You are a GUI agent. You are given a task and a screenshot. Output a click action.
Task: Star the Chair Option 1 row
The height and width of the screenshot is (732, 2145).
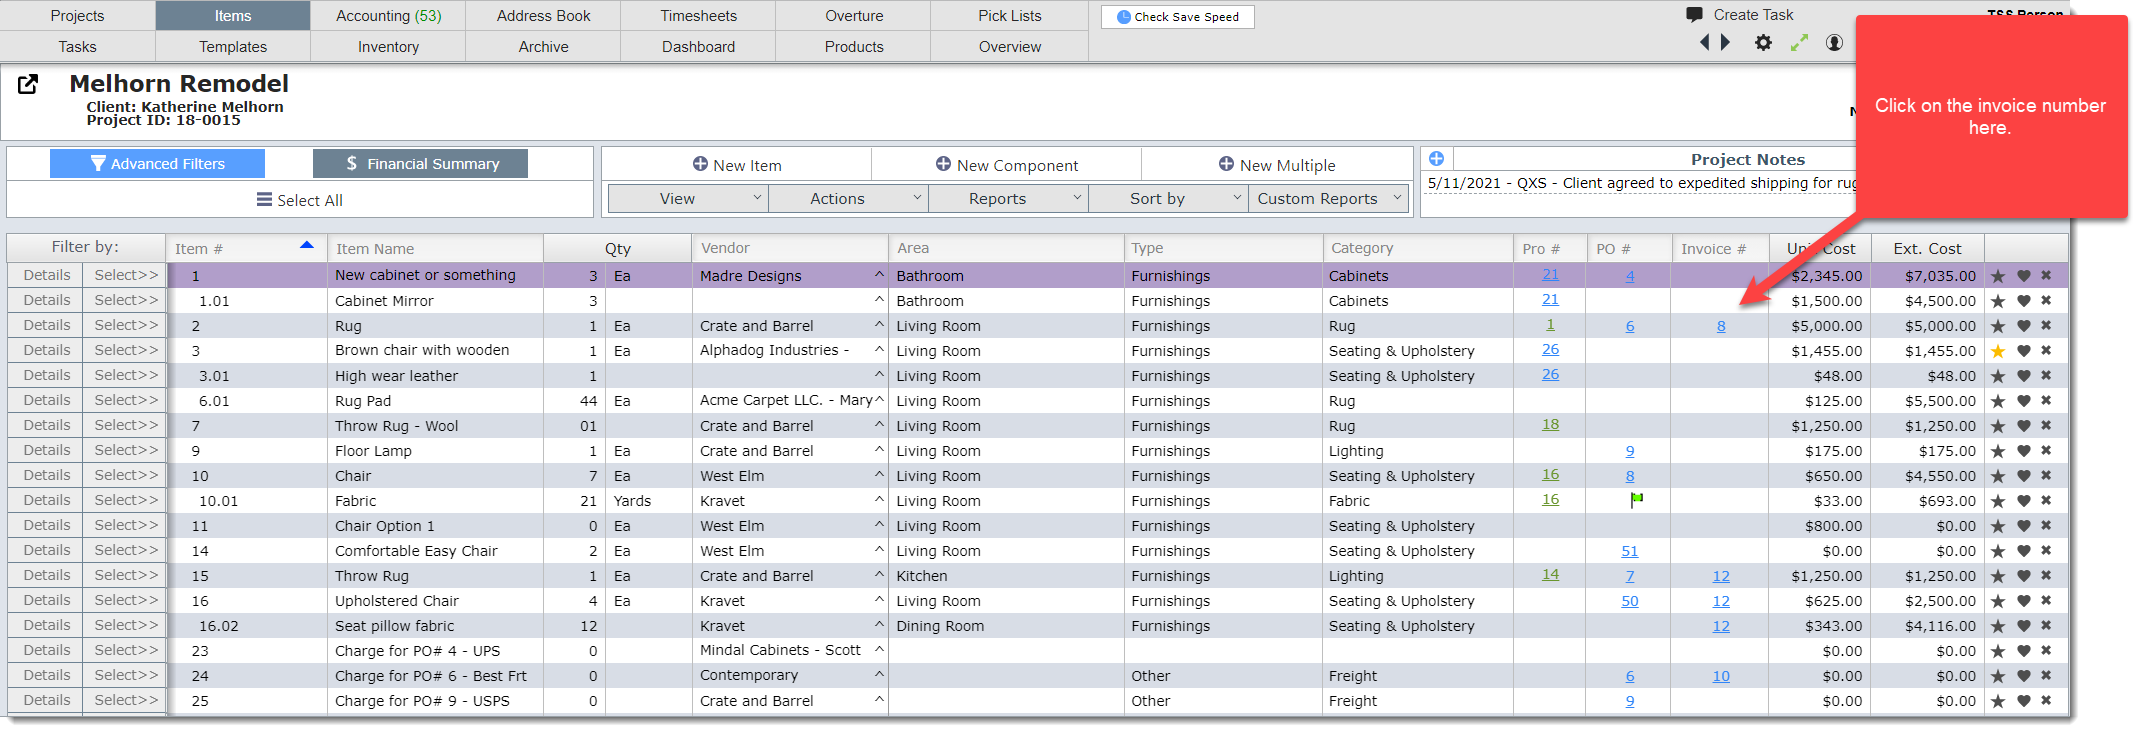(x=1998, y=526)
